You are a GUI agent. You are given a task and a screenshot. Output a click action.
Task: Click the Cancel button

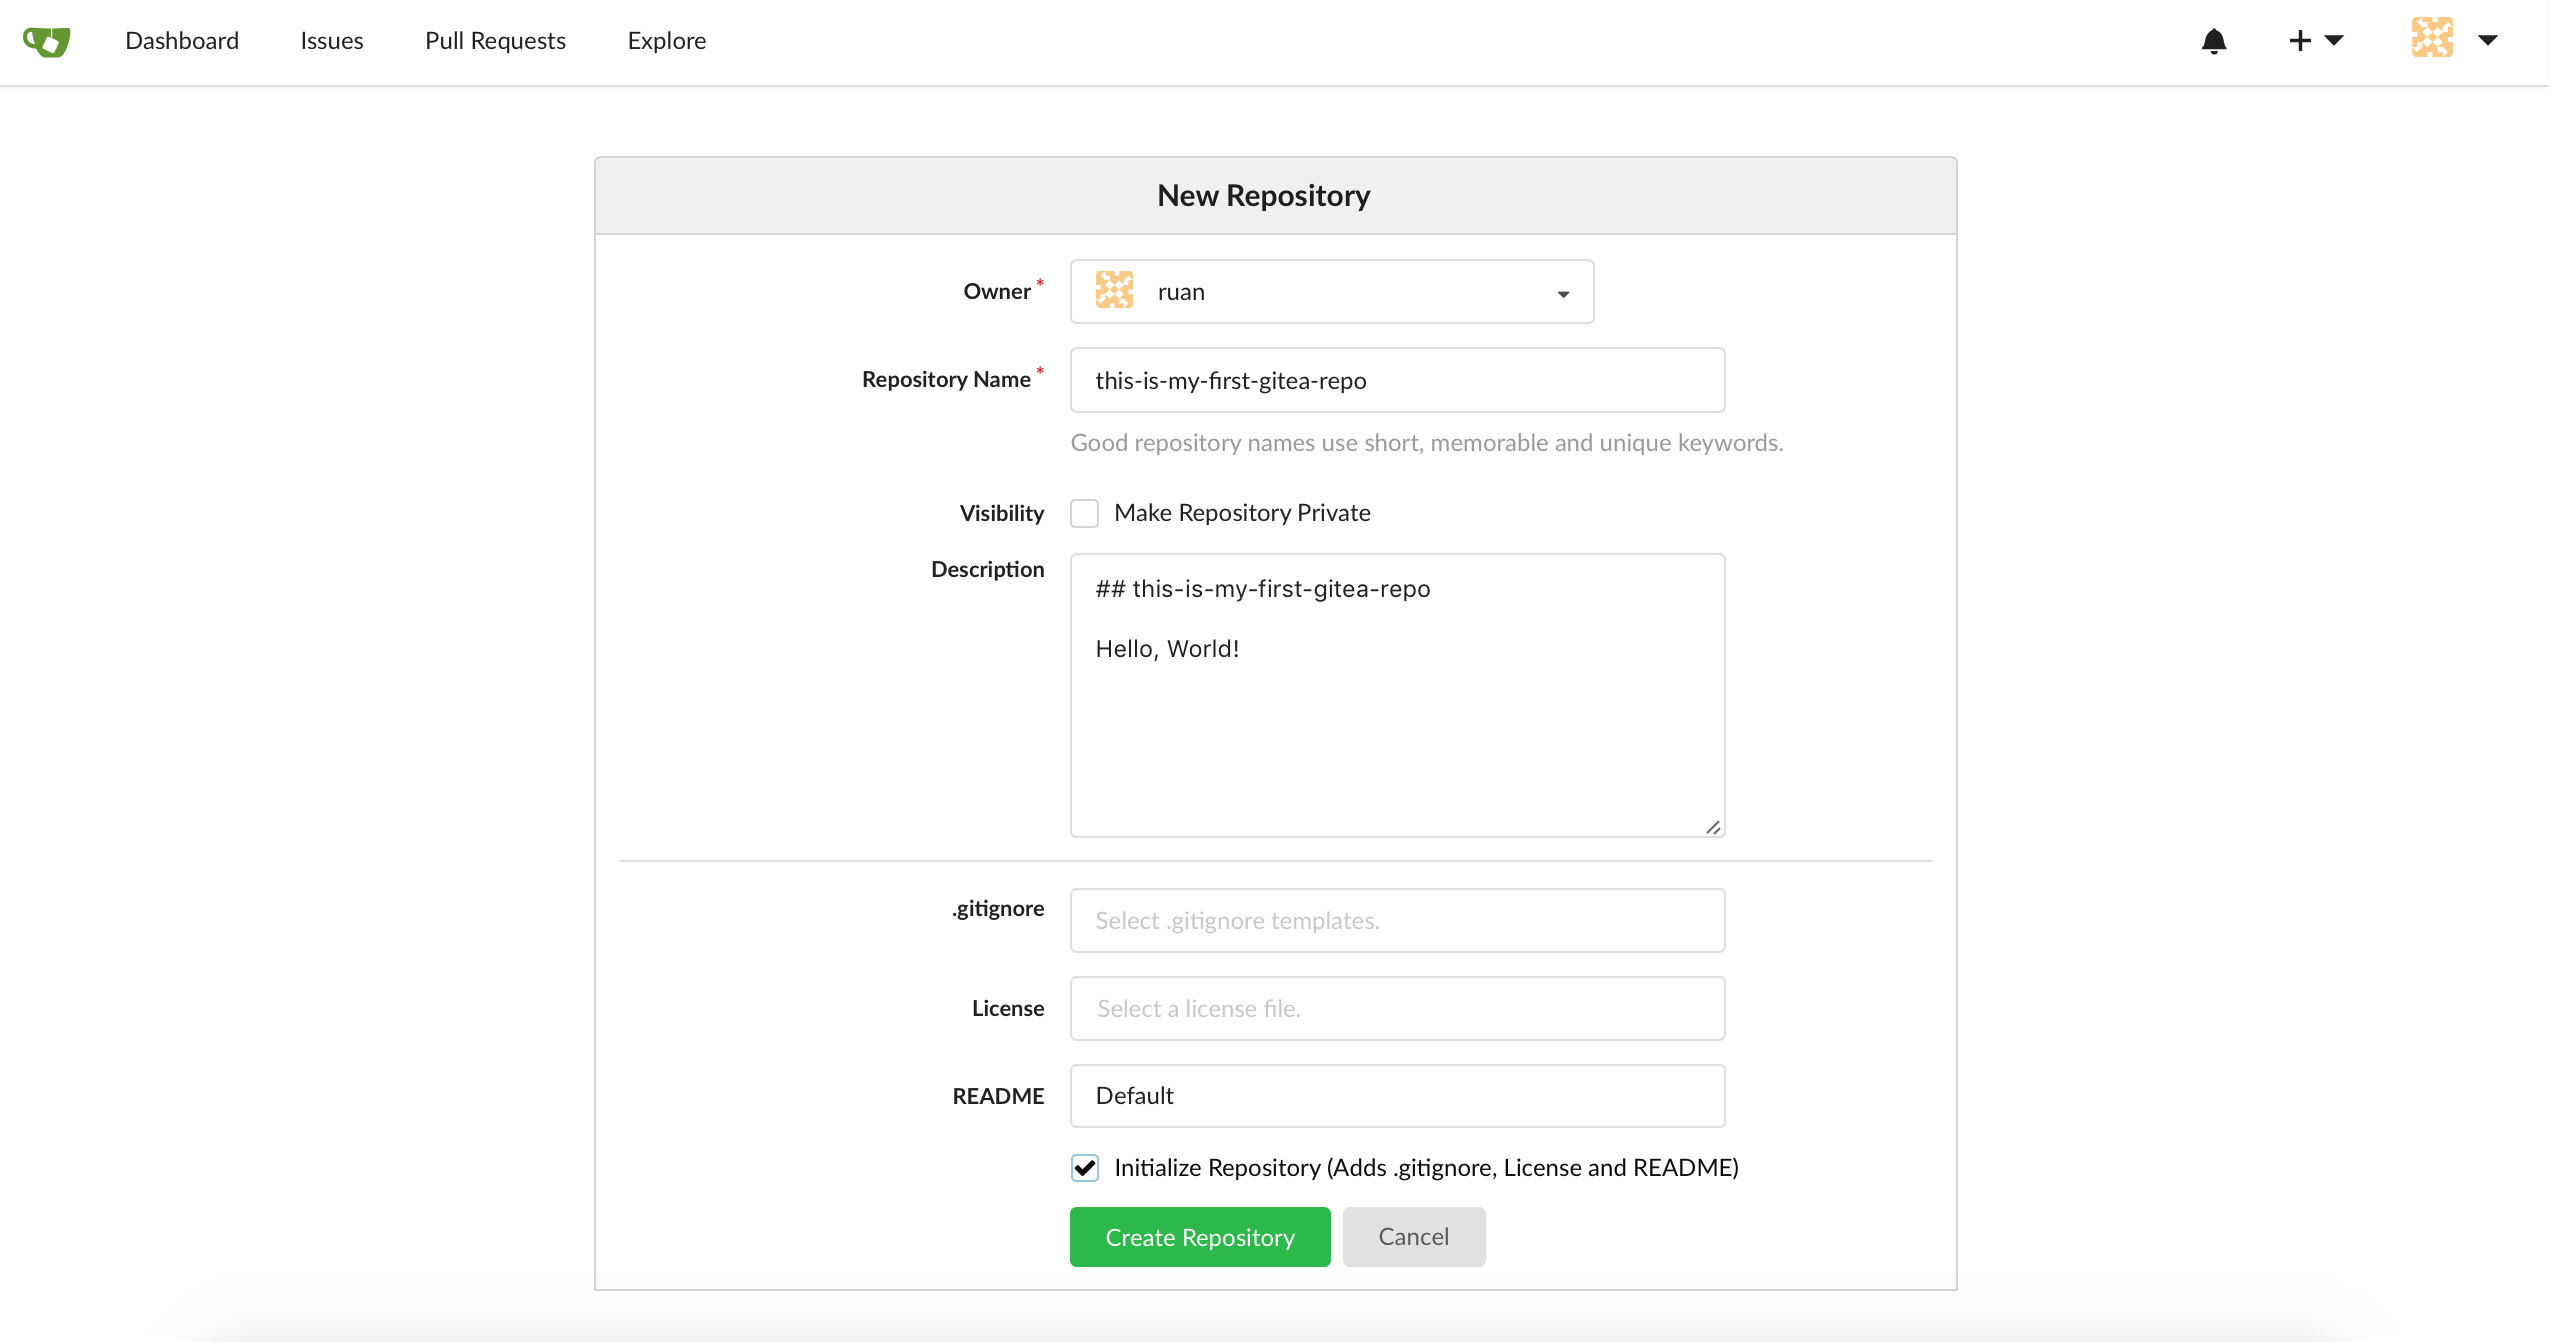pyautogui.click(x=1414, y=1237)
